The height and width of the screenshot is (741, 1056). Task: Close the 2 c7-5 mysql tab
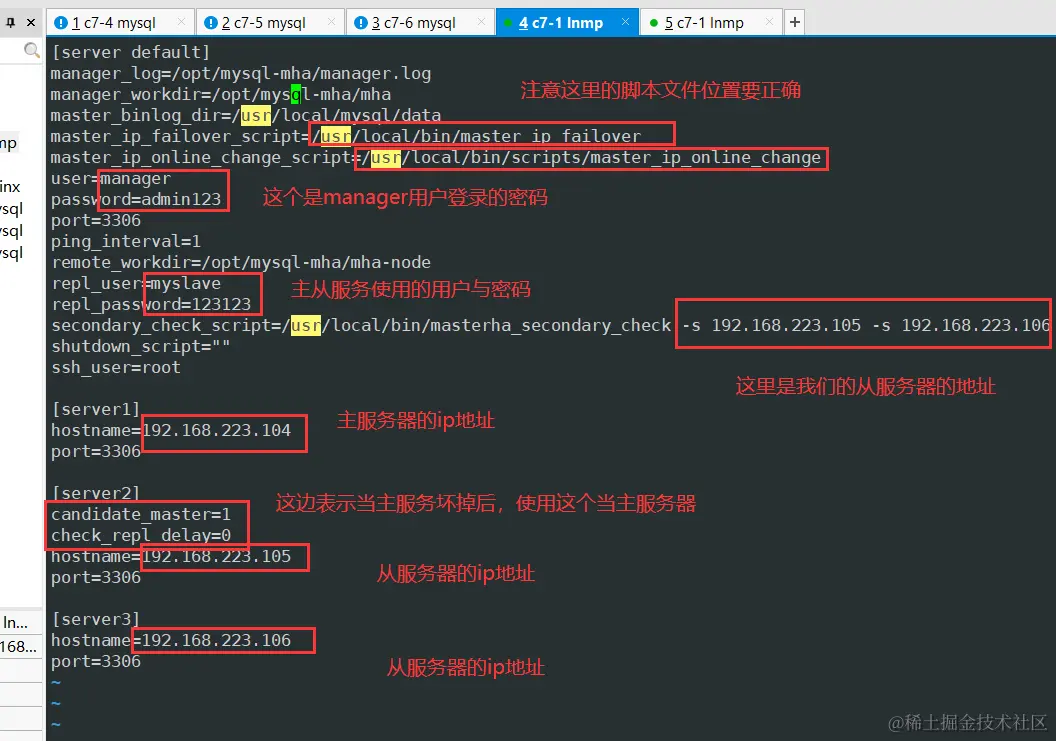(331, 22)
